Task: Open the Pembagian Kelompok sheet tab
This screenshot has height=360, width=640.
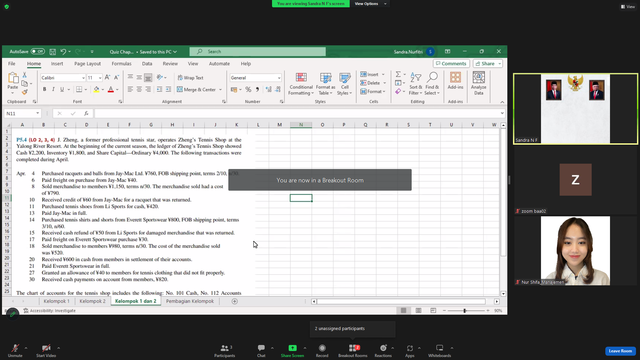Action: tap(190, 301)
